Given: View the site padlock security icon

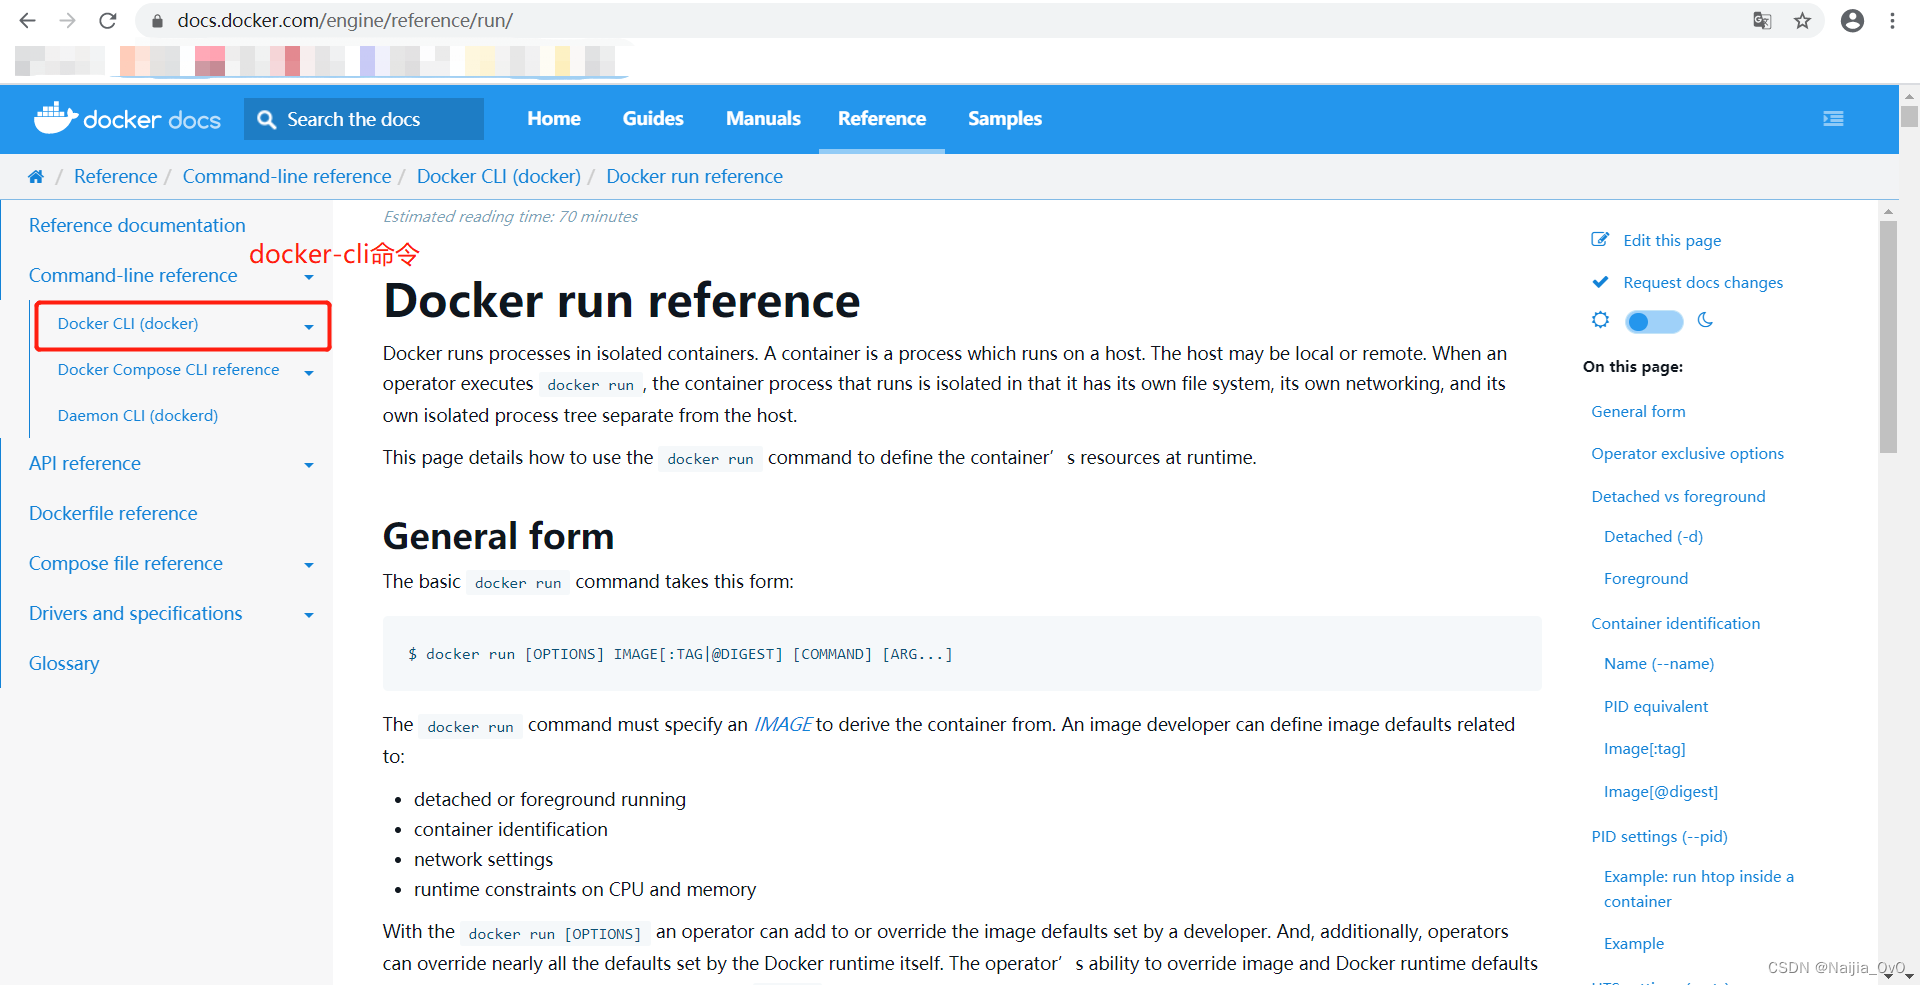Looking at the screenshot, I should point(157,20).
